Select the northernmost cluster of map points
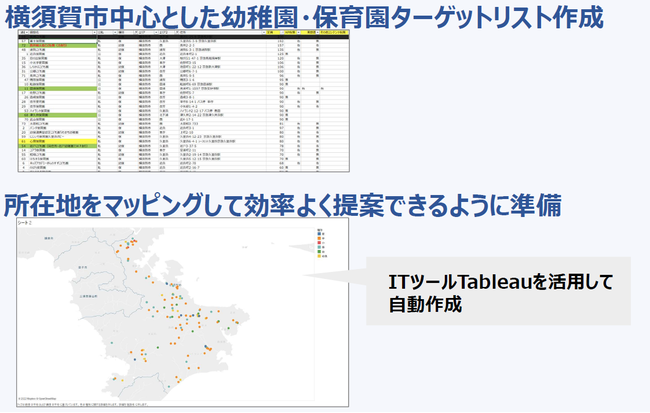650x413 pixels. click(128, 243)
